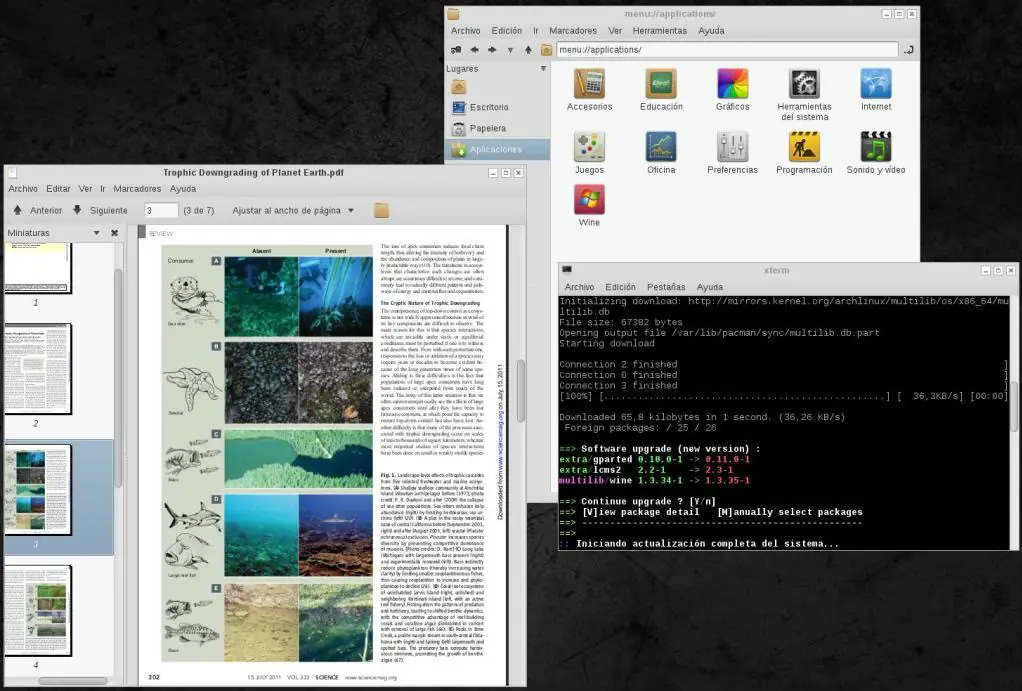Open the Educación category icon
The image size is (1022, 691).
pyautogui.click(x=661, y=84)
